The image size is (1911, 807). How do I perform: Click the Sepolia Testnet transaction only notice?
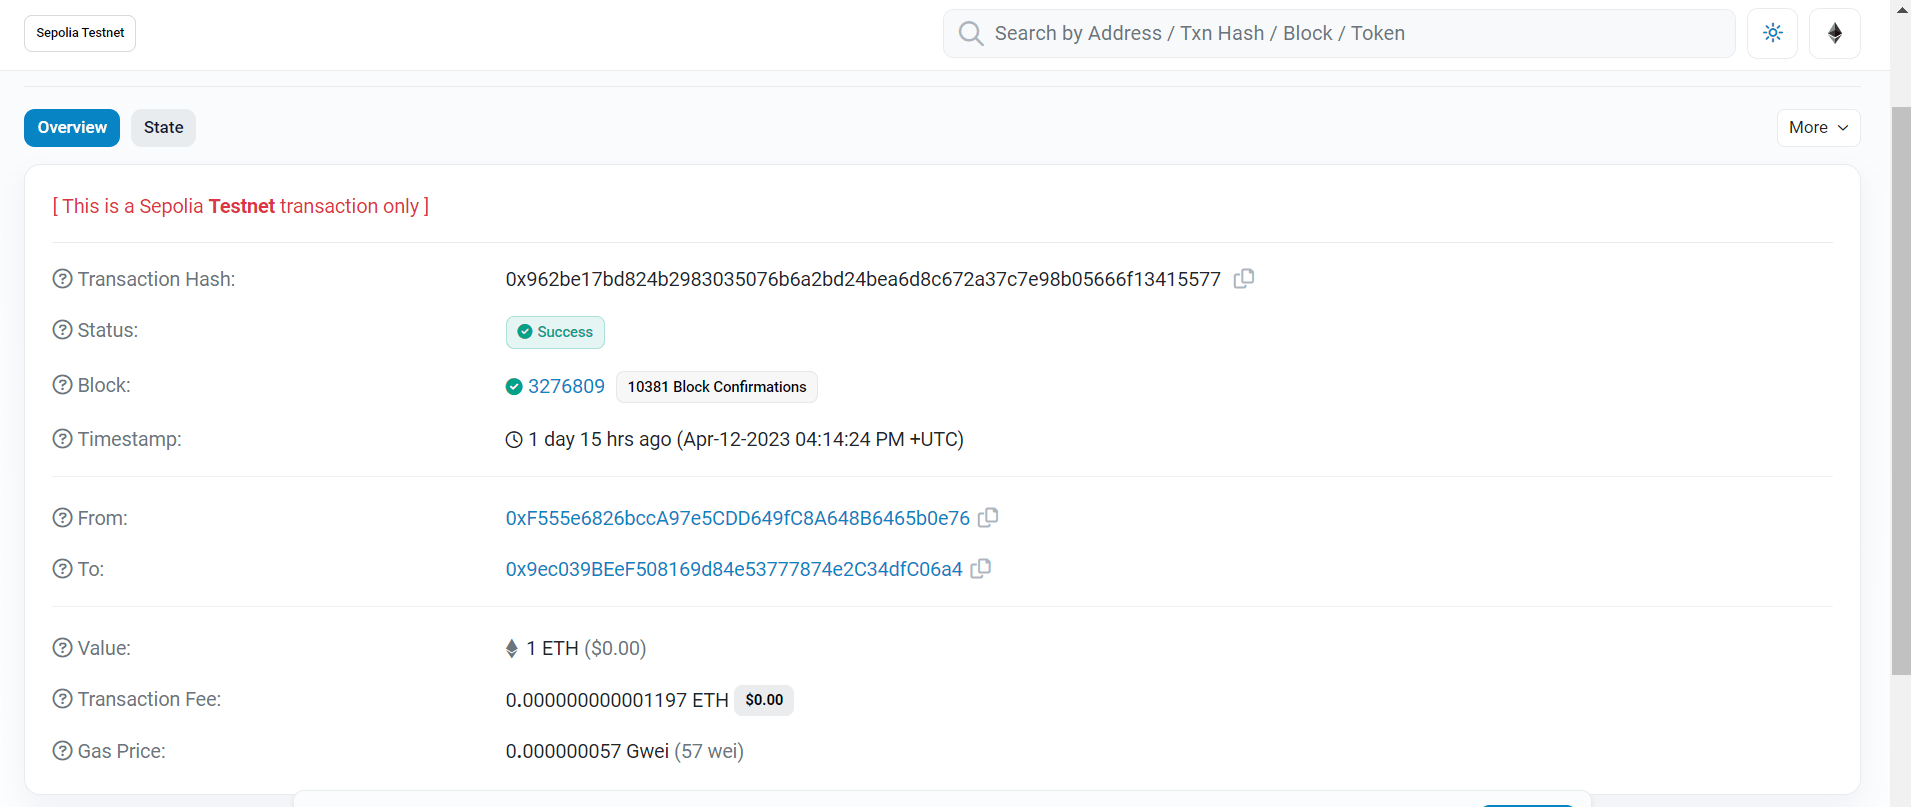(240, 206)
